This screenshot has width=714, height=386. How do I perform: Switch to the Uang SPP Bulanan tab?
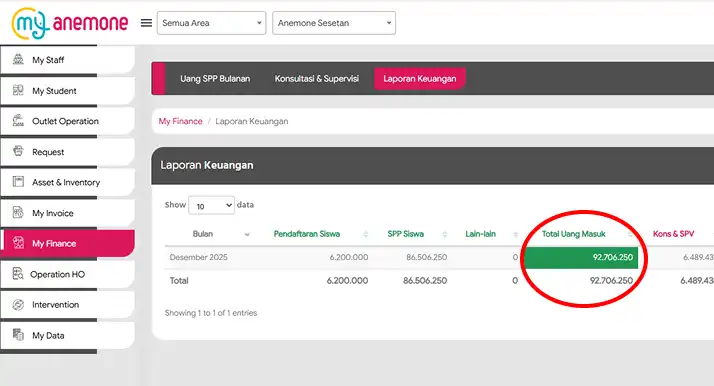215,79
